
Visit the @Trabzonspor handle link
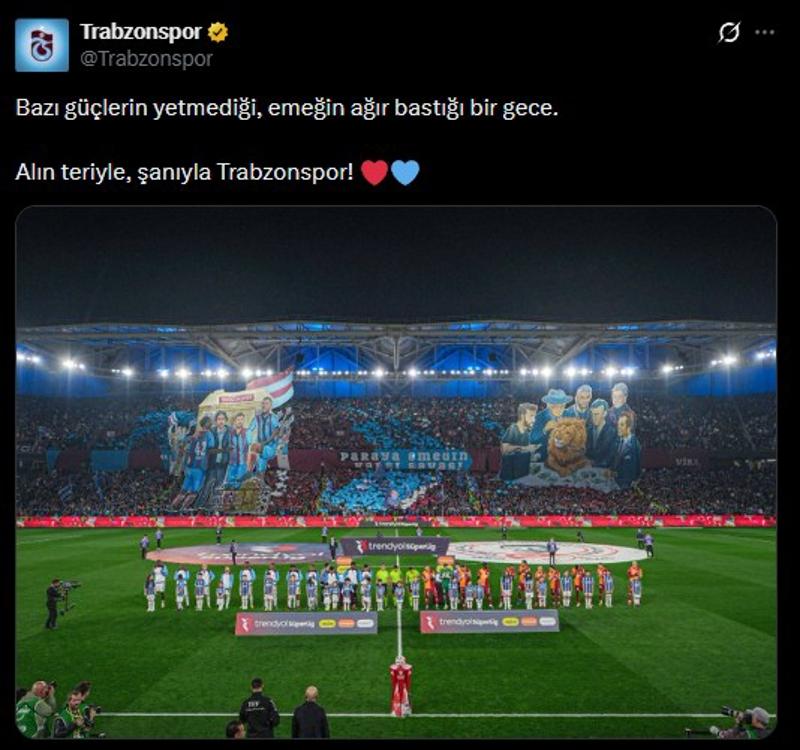point(146,59)
